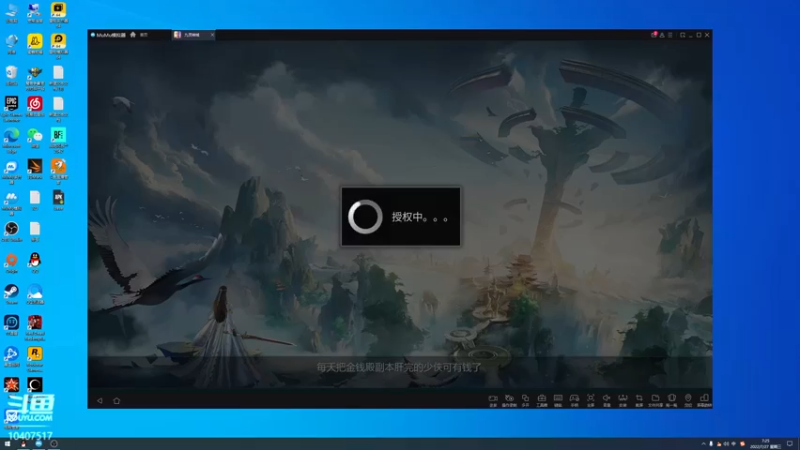
Task: Click the Android back triangle button
Action: [x=100, y=401]
